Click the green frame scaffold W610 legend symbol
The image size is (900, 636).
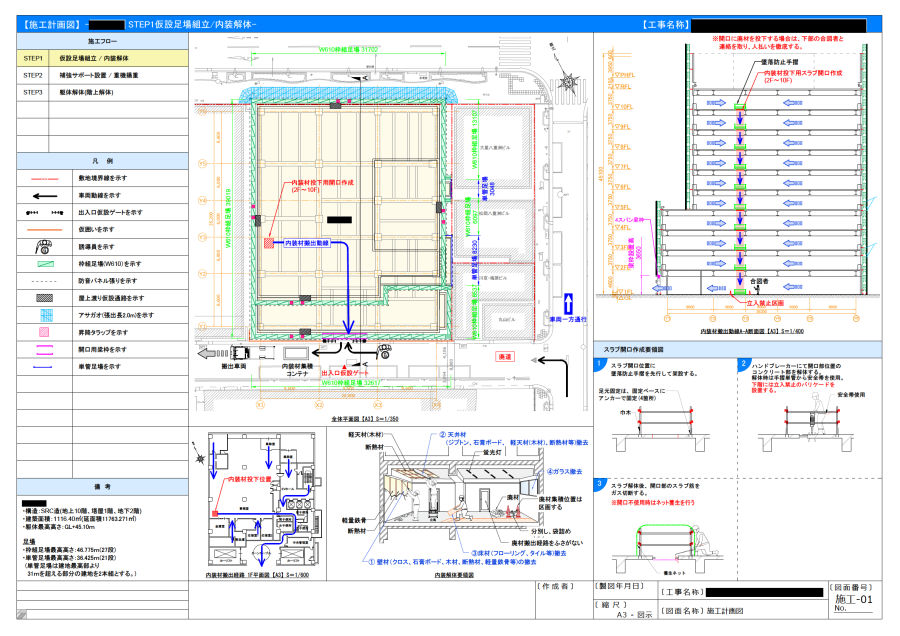point(42,264)
